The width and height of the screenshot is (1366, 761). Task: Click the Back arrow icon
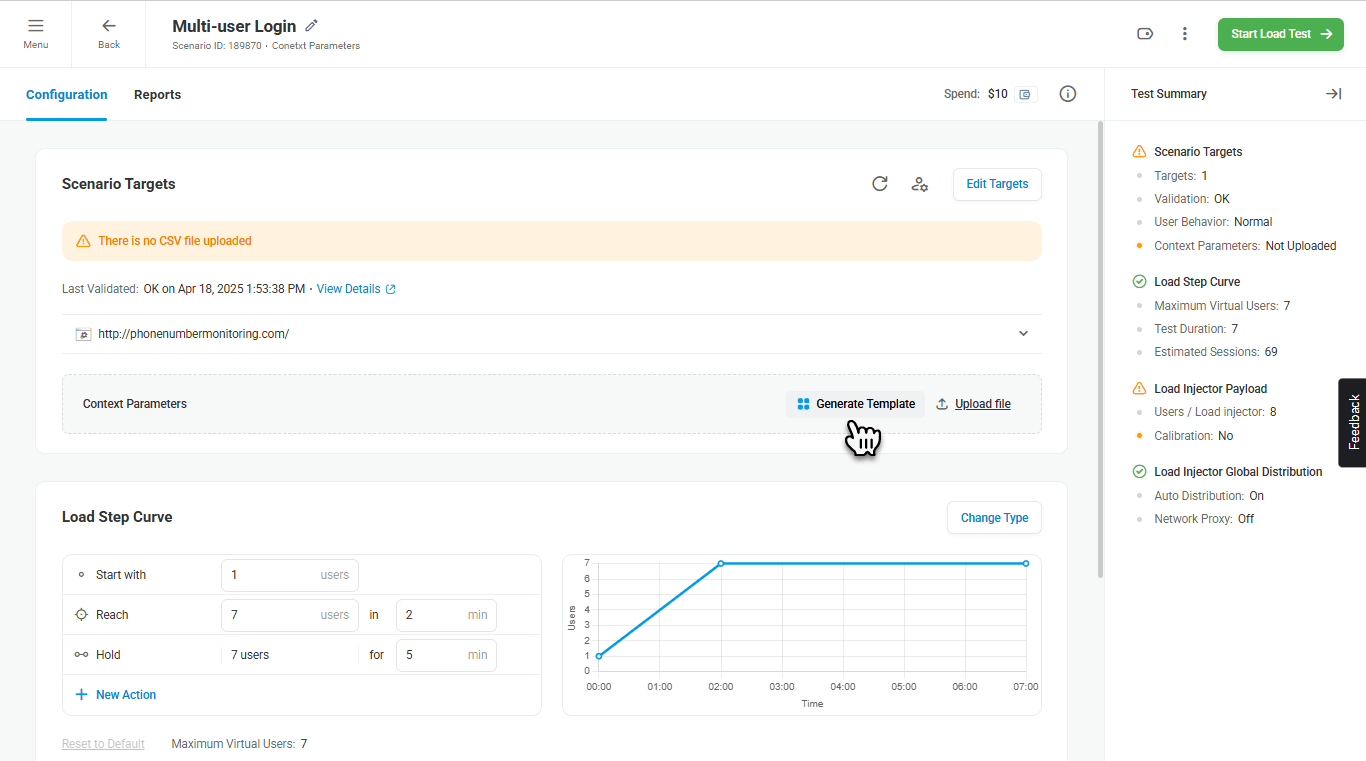click(109, 27)
